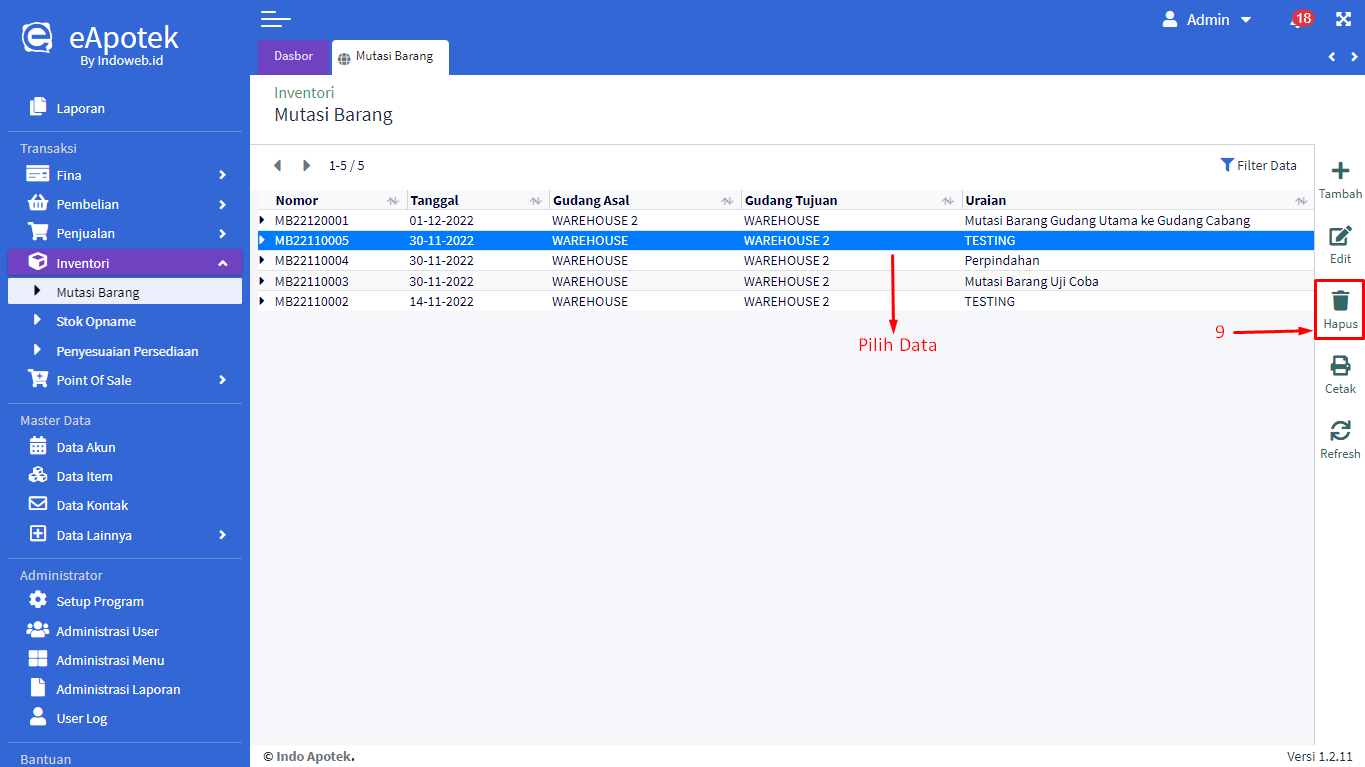Click the Tambah plus icon

1340,172
